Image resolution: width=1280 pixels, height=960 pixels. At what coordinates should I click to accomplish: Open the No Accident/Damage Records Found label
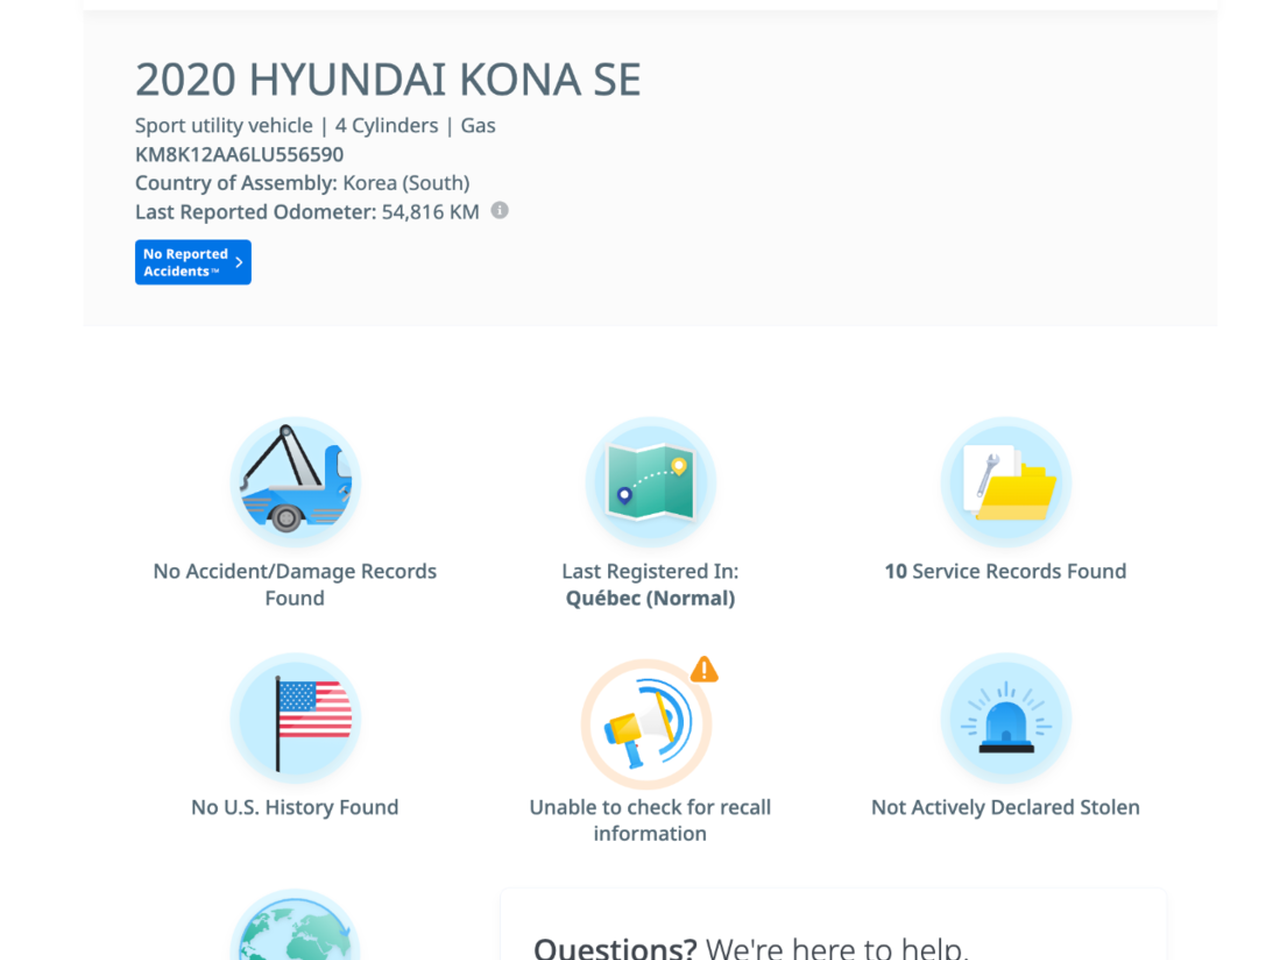click(295, 584)
